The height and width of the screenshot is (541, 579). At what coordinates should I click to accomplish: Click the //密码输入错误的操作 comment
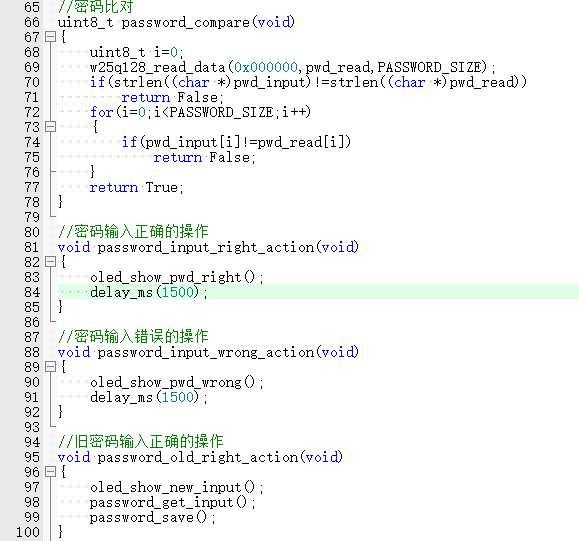[133, 337]
